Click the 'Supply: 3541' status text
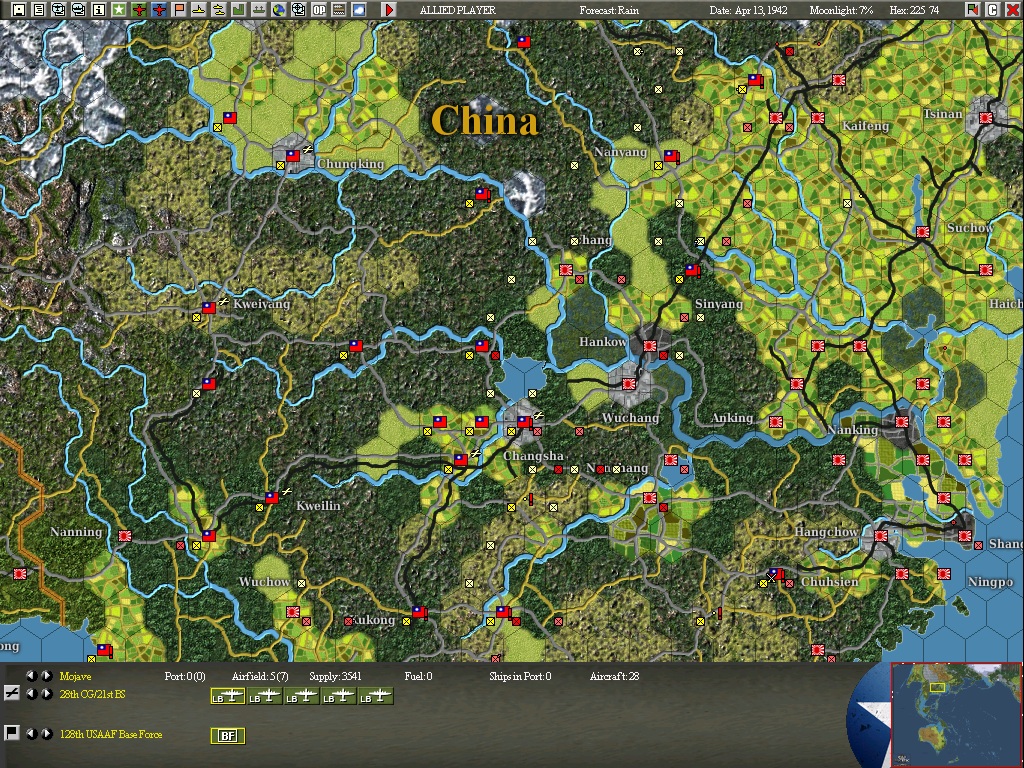This screenshot has width=1024, height=768. (x=335, y=676)
